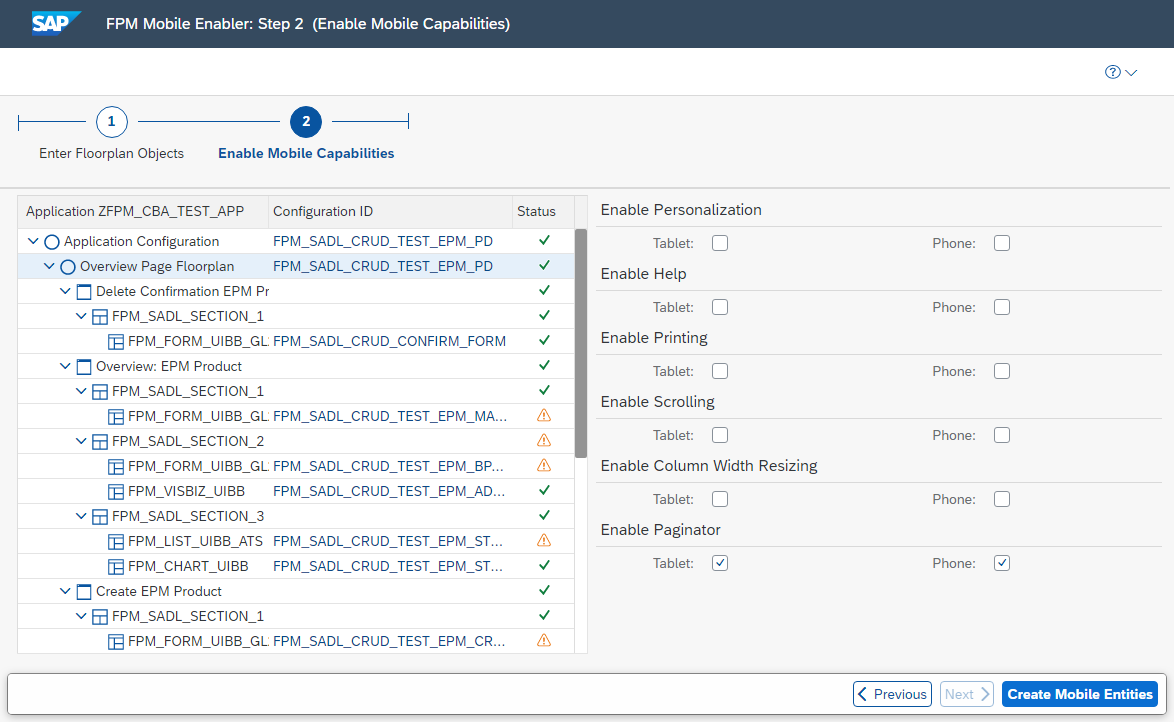Enable Personalization for Tablet

pos(719,242)
